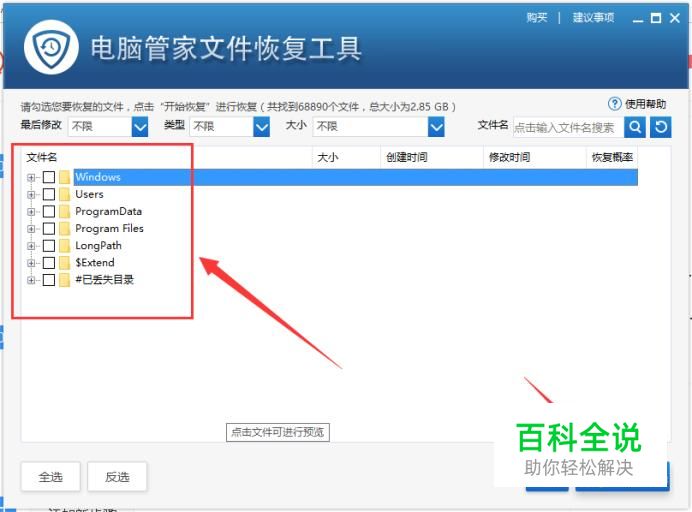Sort by the 恢复概率 column header

tap(612, 157)
